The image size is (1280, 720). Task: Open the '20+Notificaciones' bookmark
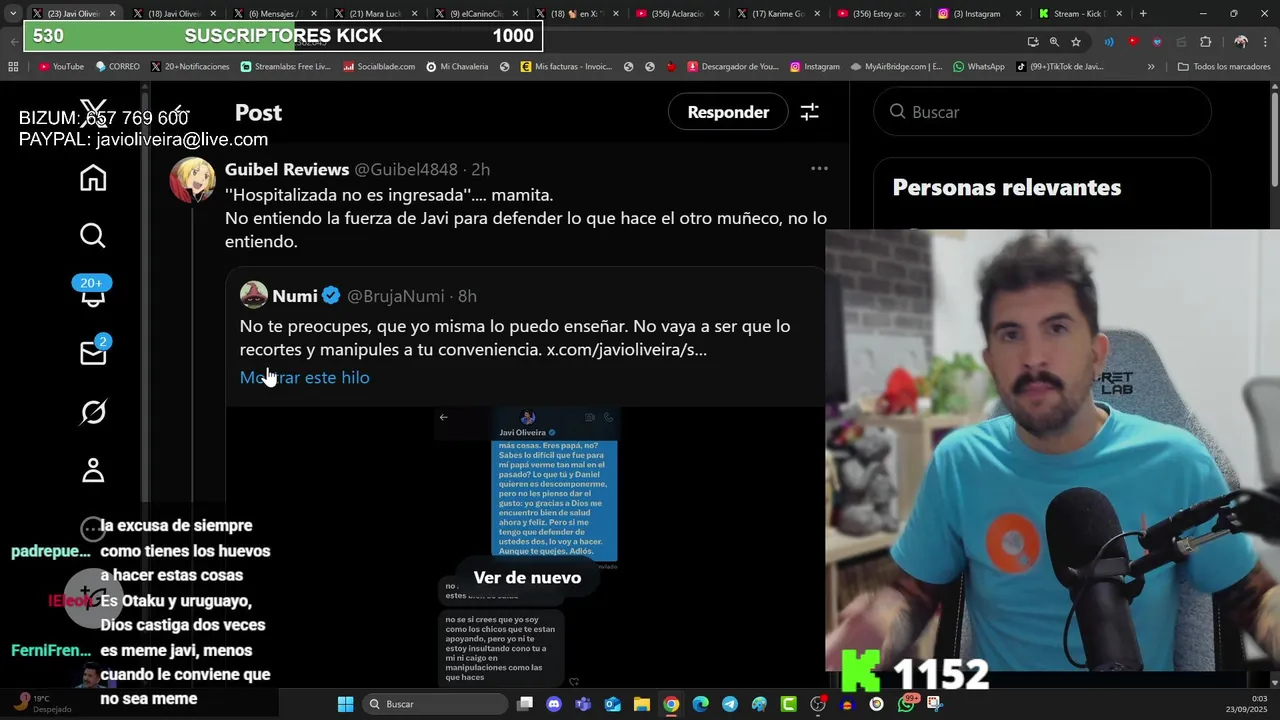point(190,67)
